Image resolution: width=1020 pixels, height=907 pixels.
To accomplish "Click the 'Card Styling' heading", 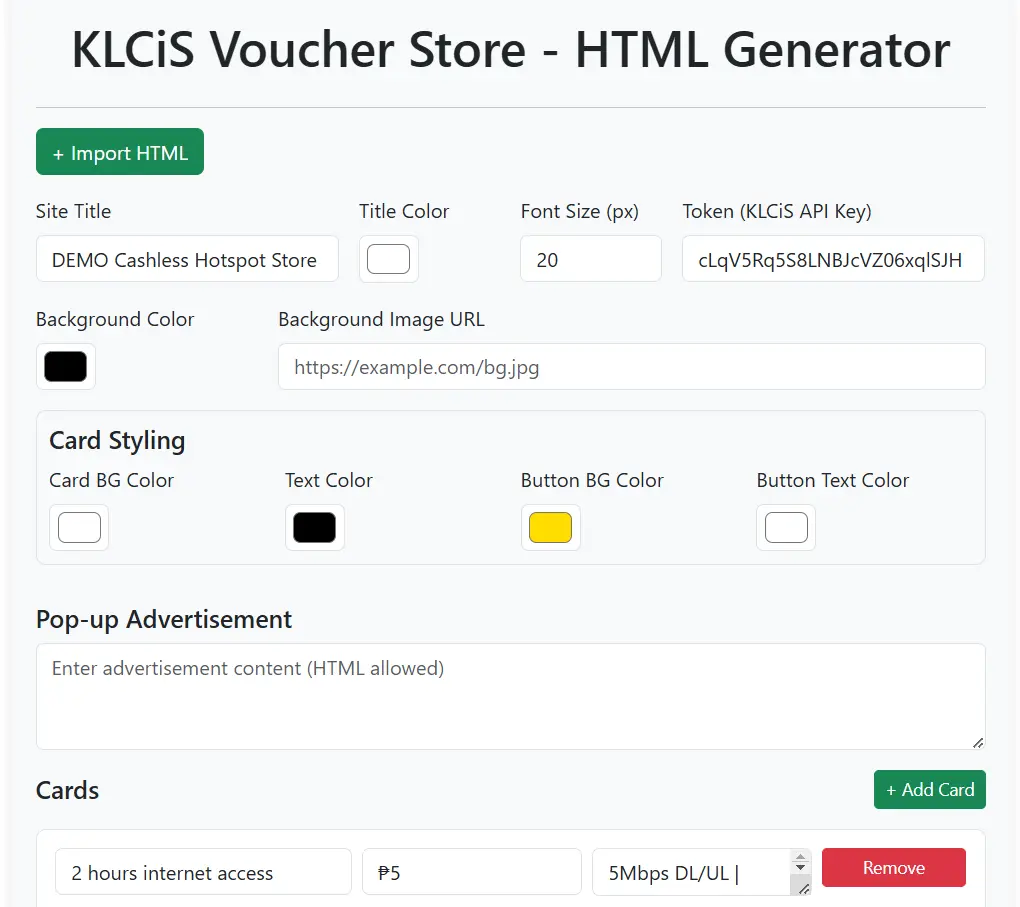I will click(x=117, y=440).
